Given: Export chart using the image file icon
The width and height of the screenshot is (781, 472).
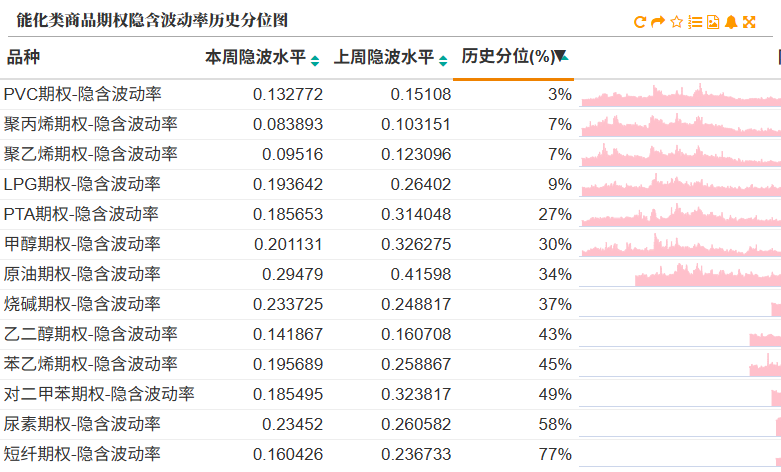Looking at the screenshot, I should pyautogui.click(x=713, y=22).
